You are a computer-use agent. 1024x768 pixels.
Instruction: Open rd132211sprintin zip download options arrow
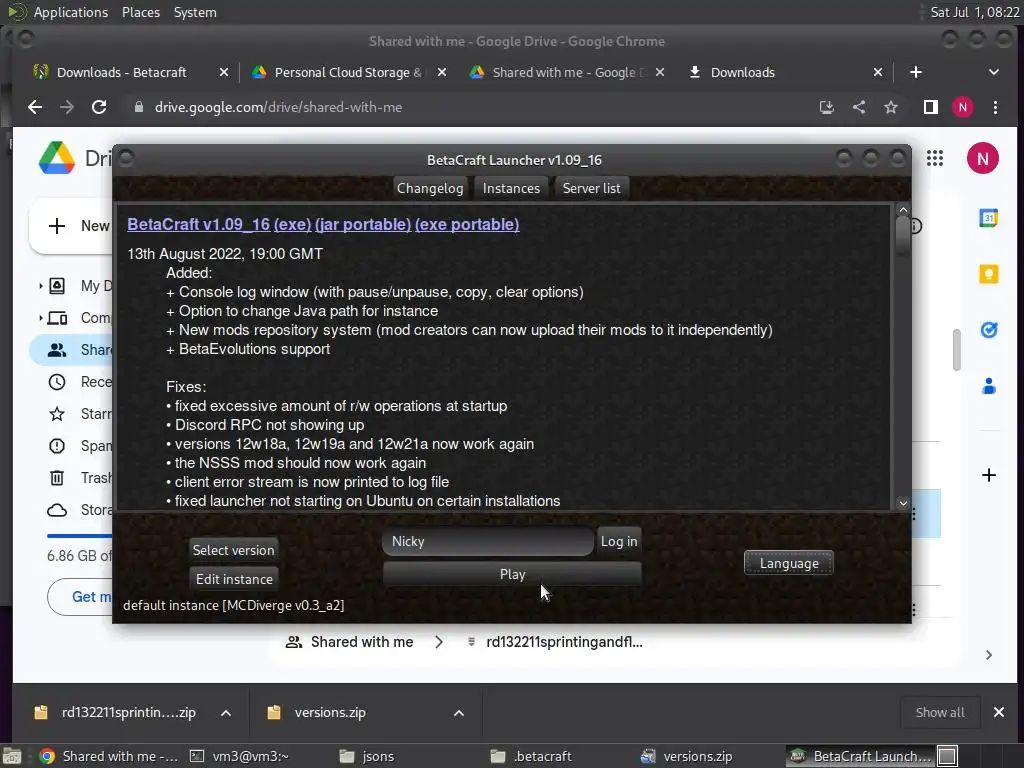pyautogui.click(x=226, y=712)
